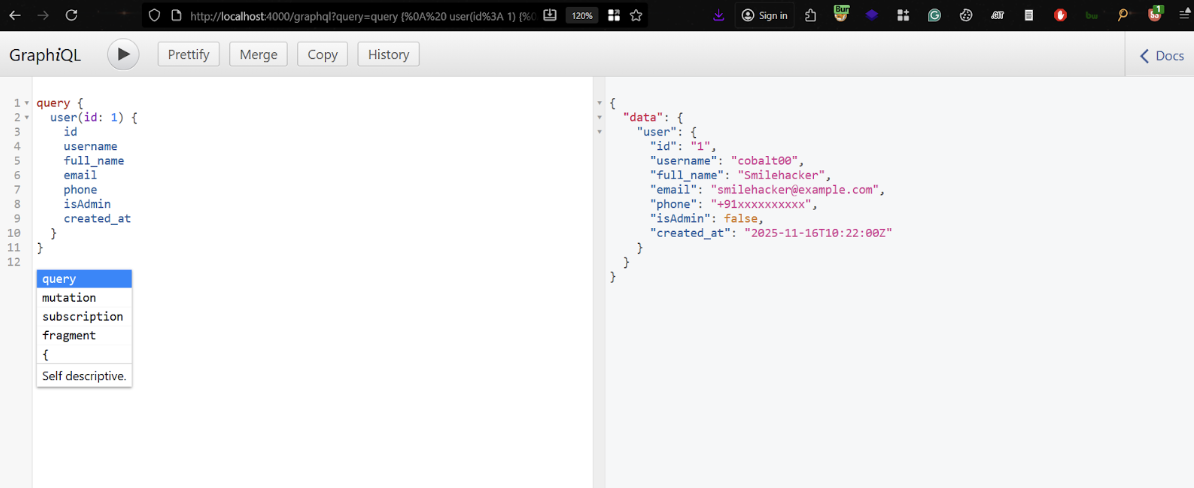This screenshot has height=488, width=1194.
Task: Click the document page extension icon
Action: [1028, 15]
